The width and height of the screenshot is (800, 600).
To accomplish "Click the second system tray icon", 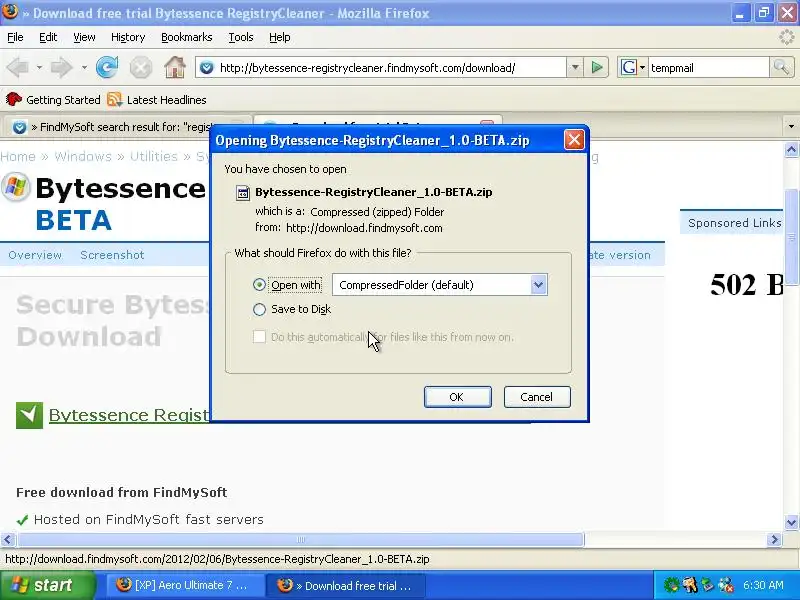I will point(690,585).
